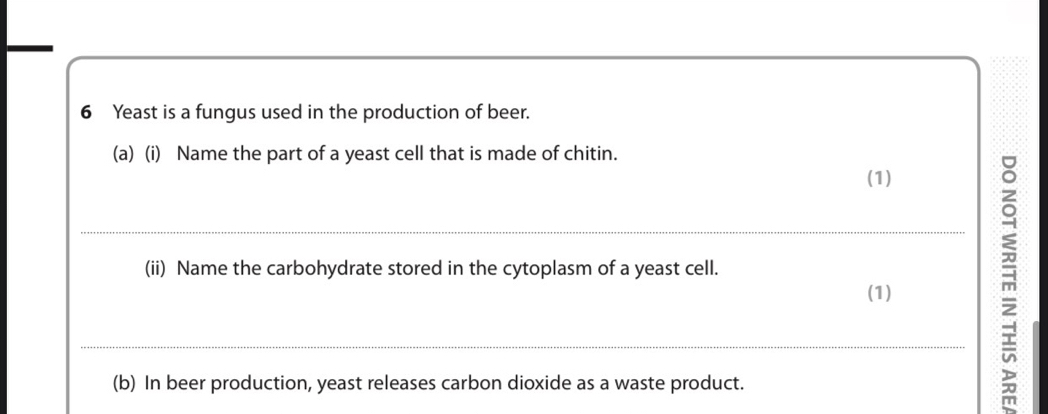The height and width of the screenshot is (414, 1048).
Task: Click the answer line below the carbohydrate question
Action: [x=520, y=347]
